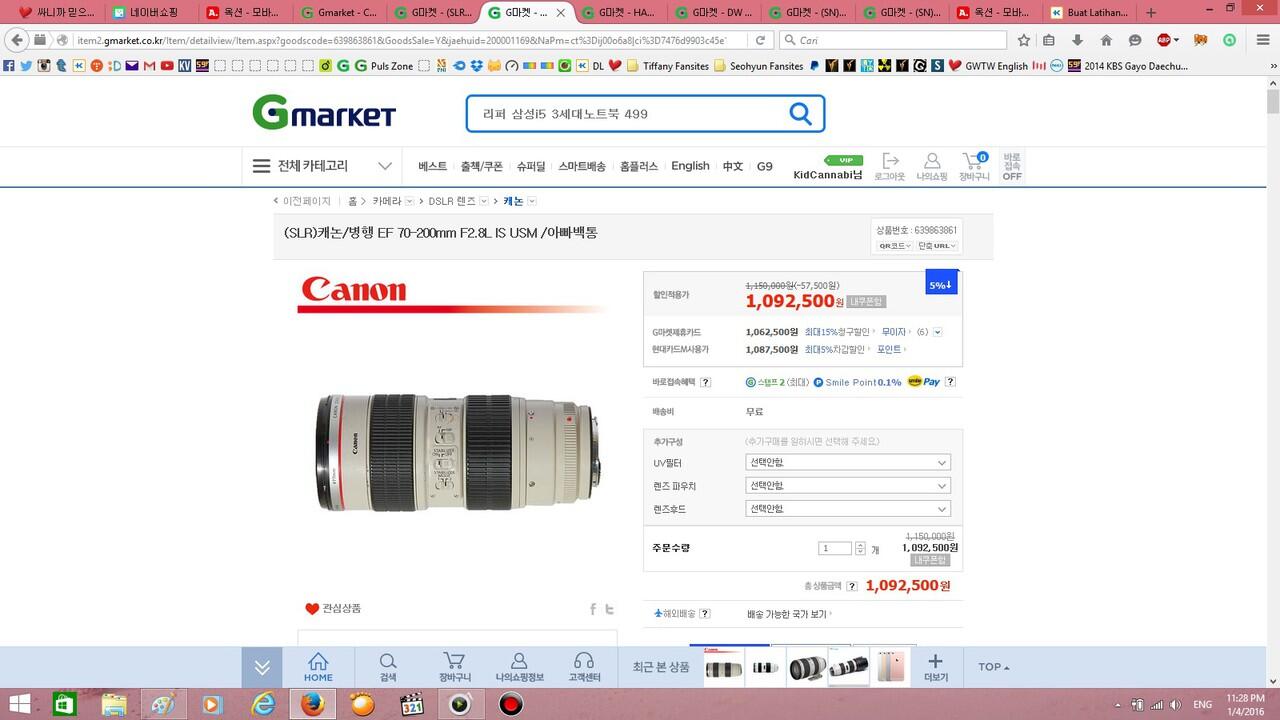Screen dimensions: 1280x720
Task: Open new browser tab with plus button
Action: (1151, 13)
